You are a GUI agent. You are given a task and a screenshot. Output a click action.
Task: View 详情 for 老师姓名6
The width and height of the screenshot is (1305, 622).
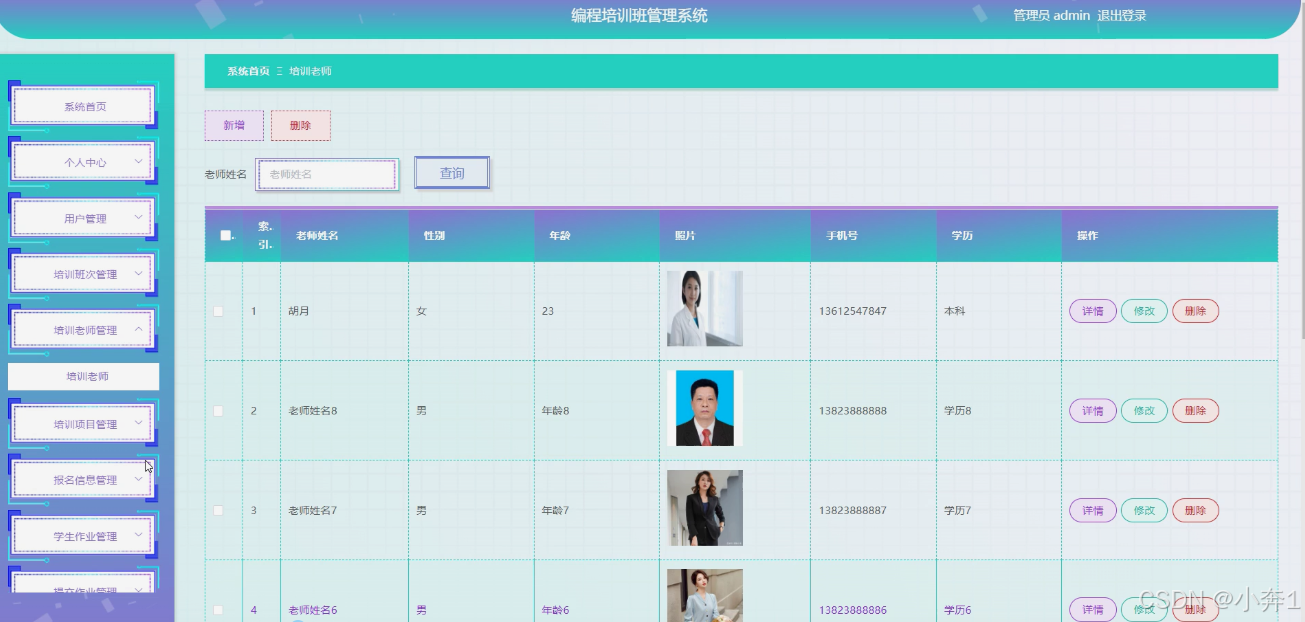click(x=1093, y=609)
